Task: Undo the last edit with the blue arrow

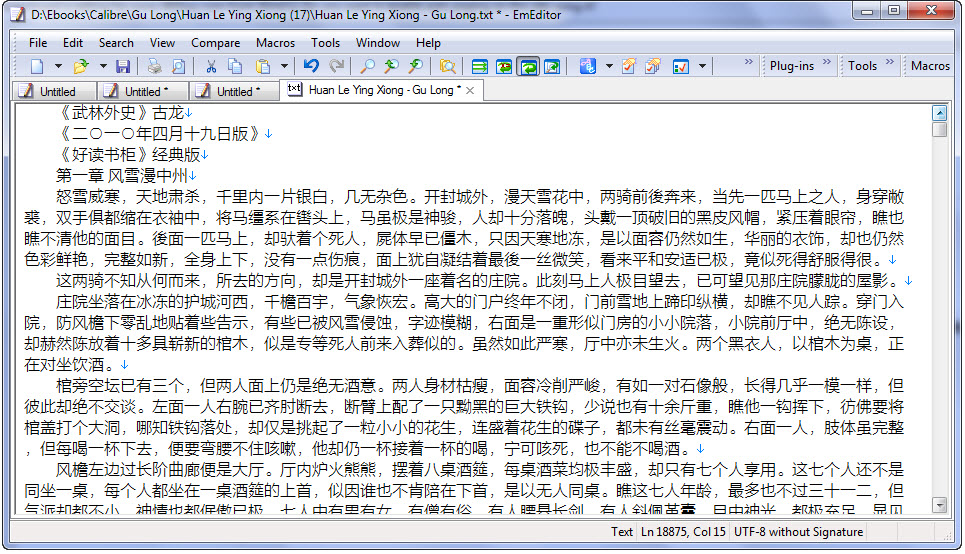Action: 311,66
